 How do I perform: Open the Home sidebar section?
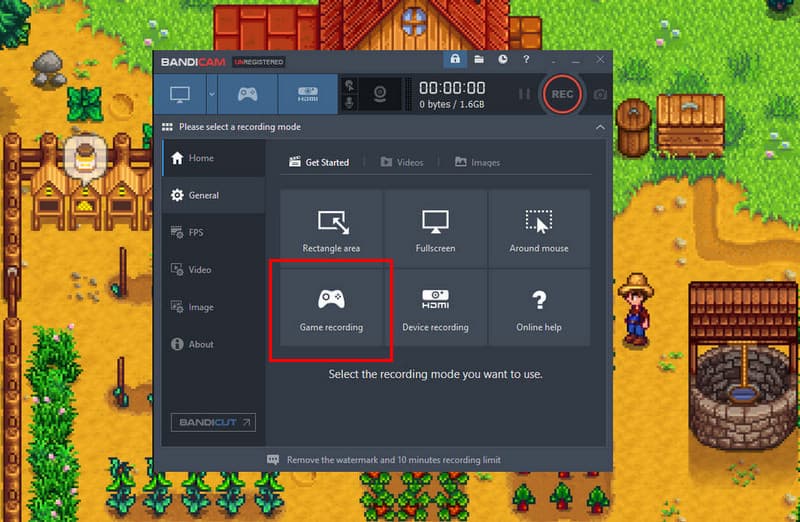tap(214, 158)
